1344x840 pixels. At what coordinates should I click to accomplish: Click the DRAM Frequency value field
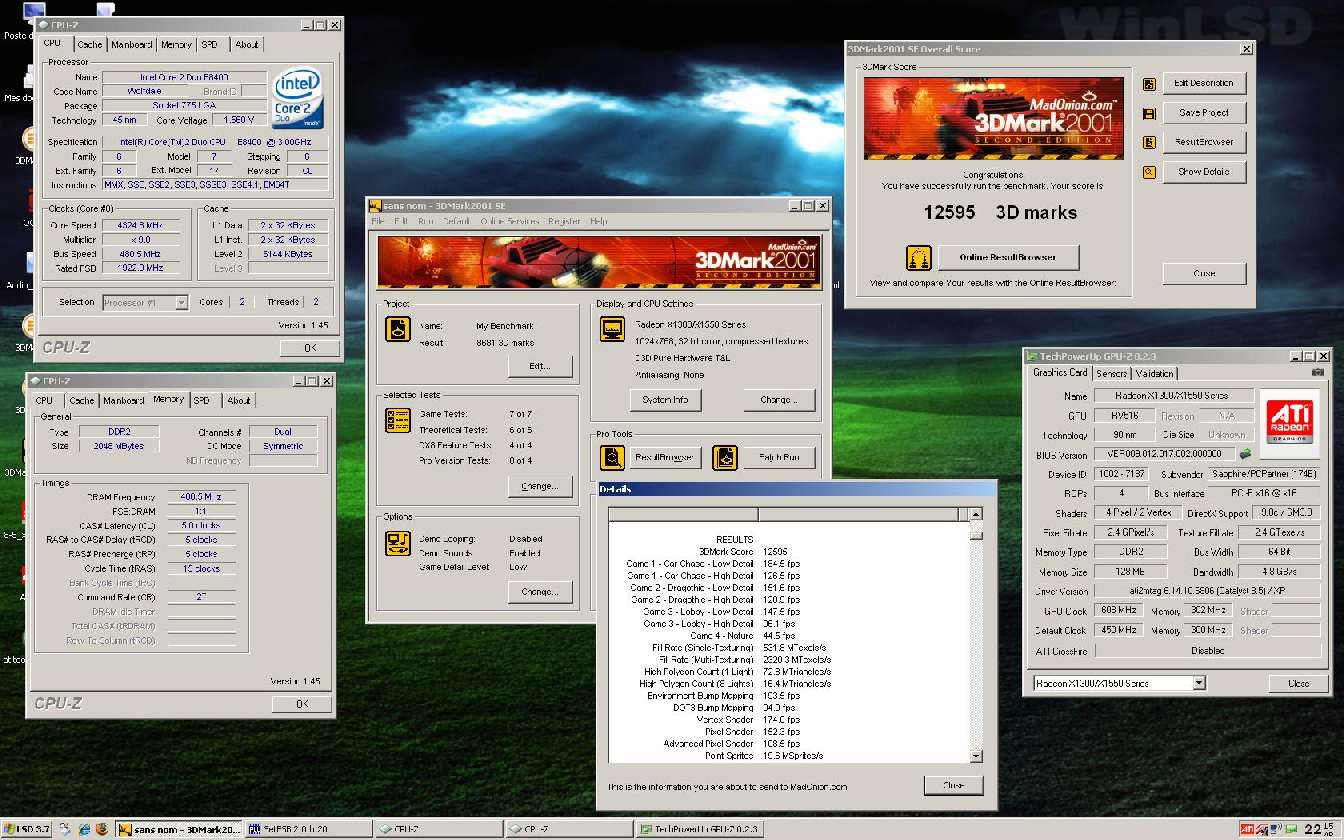click(x=201, y=497)
